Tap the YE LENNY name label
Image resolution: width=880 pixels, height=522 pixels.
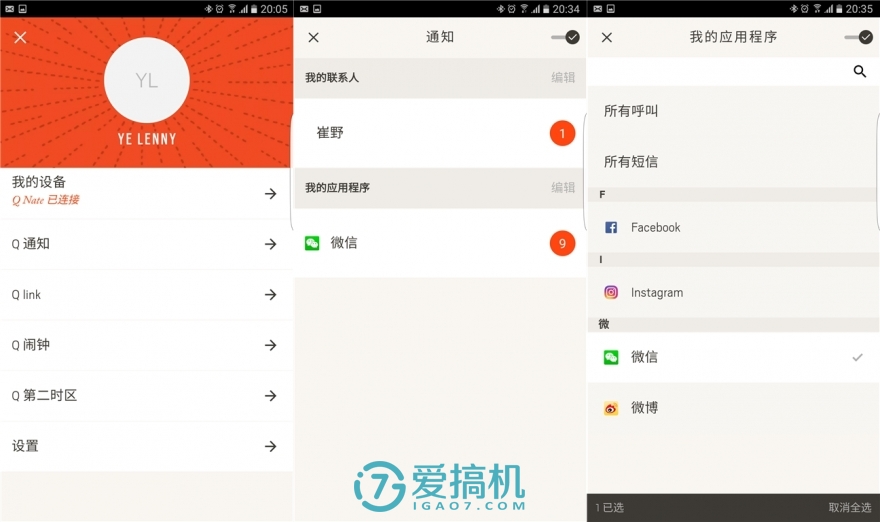click(x=146, y=139)
